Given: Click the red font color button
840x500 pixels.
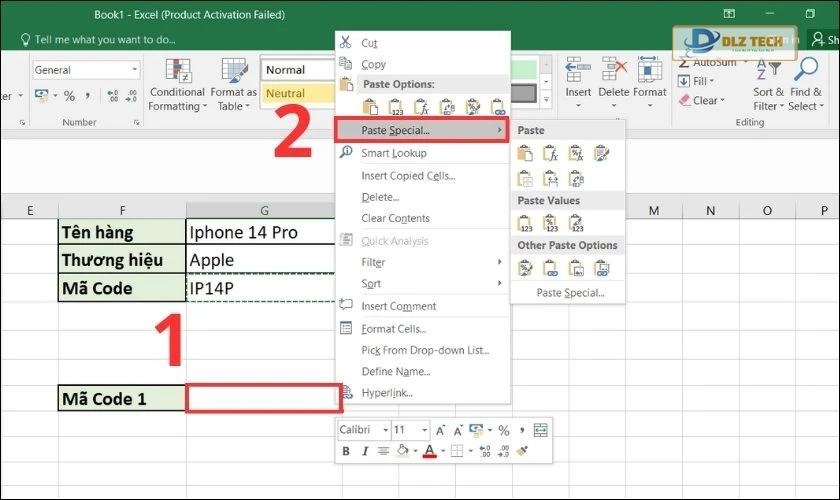Looking at the screenshot, I should [x=429, y=452].
